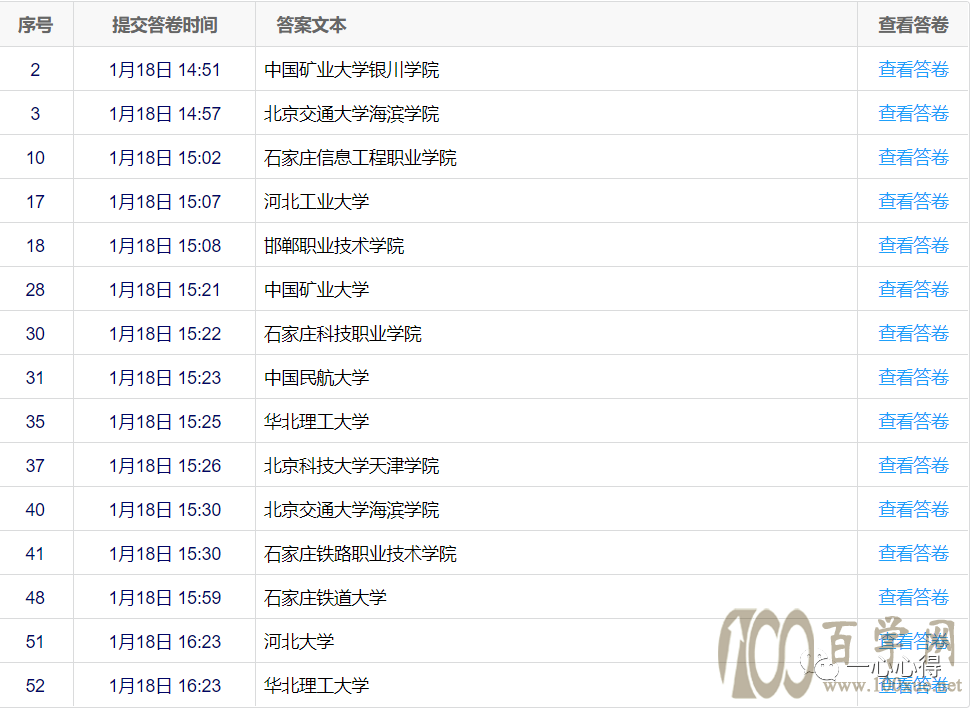Select submission time 1月18日 15:23

coord(165,378)
